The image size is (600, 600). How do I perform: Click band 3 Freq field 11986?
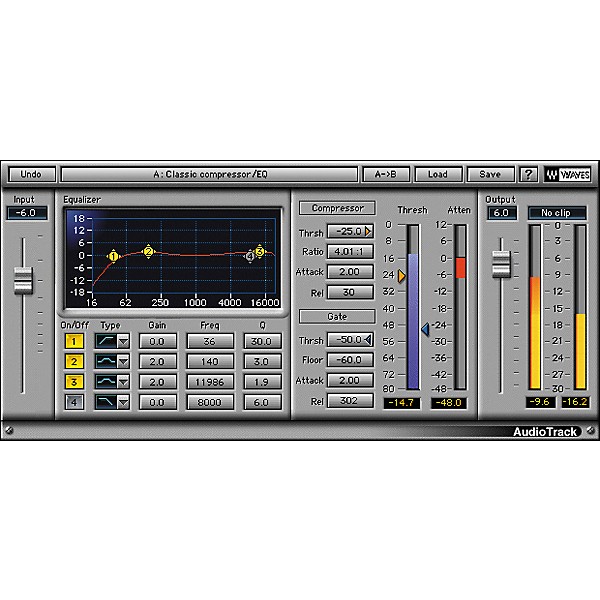point(210,382)
